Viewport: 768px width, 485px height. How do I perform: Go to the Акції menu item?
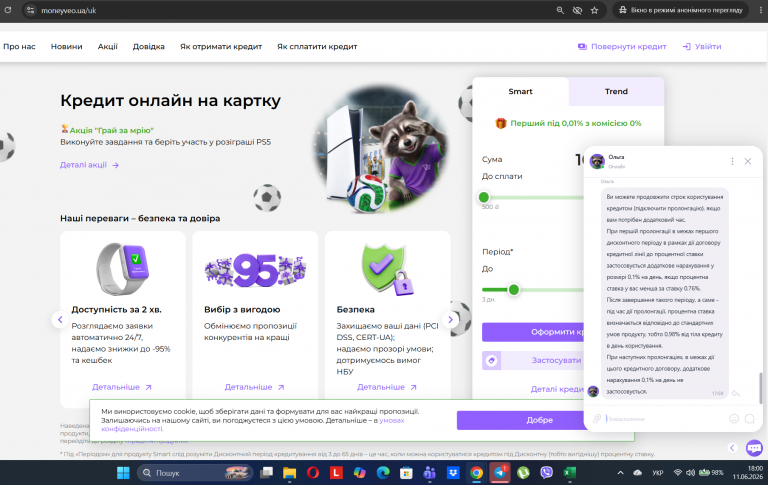[x=108, y=47]
